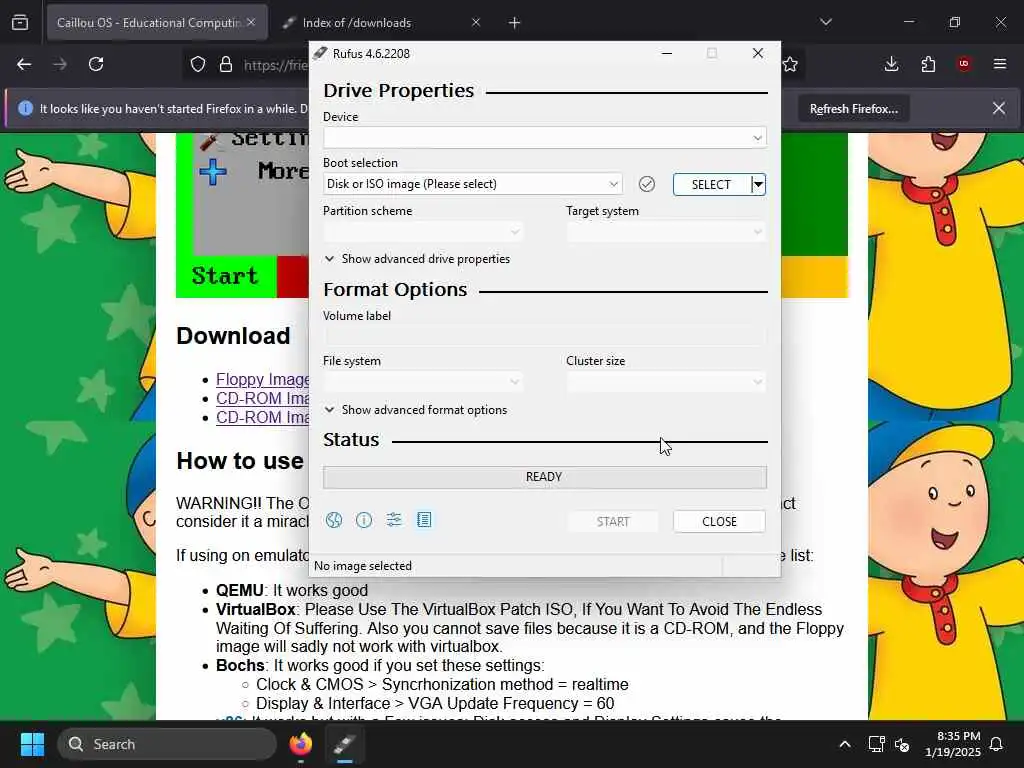Viewport: 1024px width, 768px height.
Task: Open the SELECT button's split arrow menu
Action: pos(758,184)
